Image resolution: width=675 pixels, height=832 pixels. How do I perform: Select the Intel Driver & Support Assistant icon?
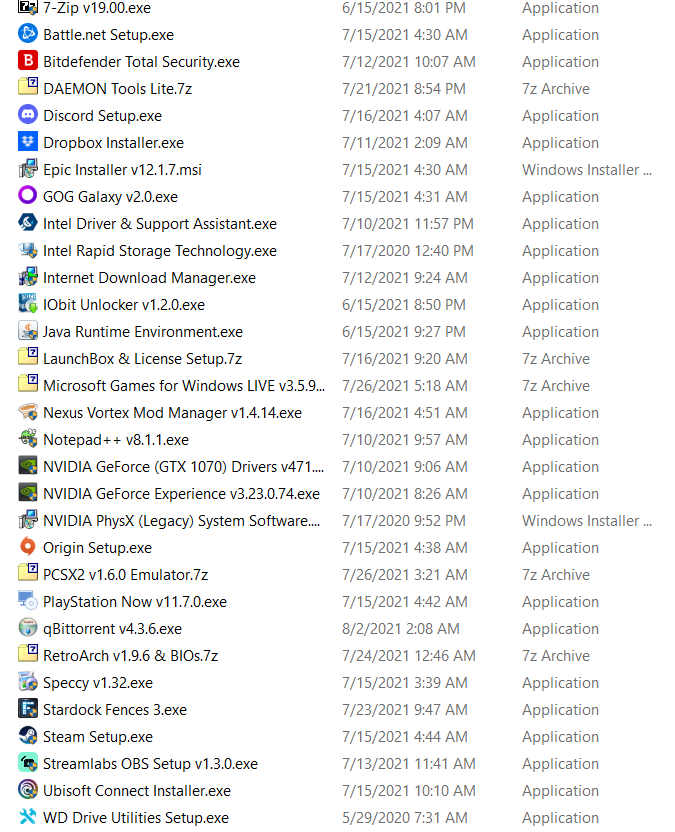(28, 223)
